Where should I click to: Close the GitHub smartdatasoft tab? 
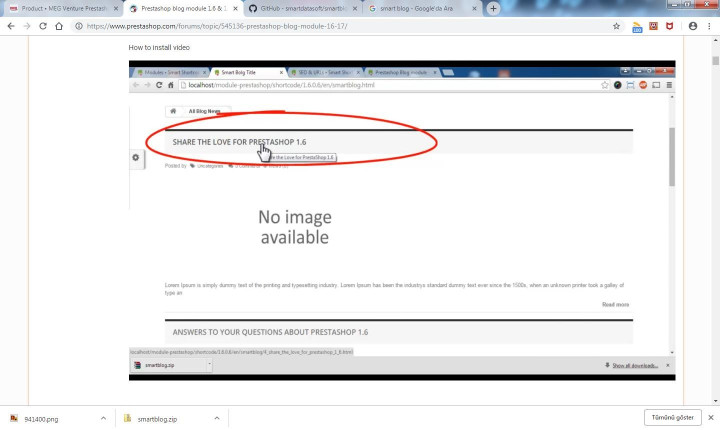354,8
